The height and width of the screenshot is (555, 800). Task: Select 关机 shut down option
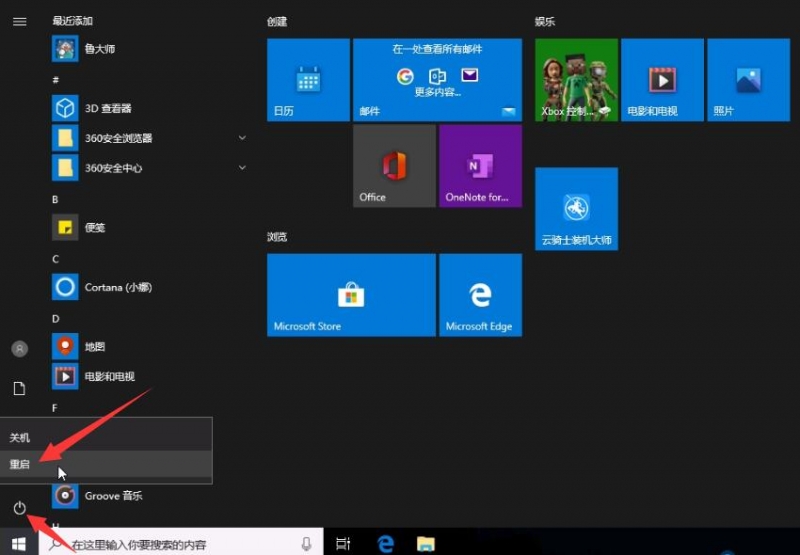(106, 437)
